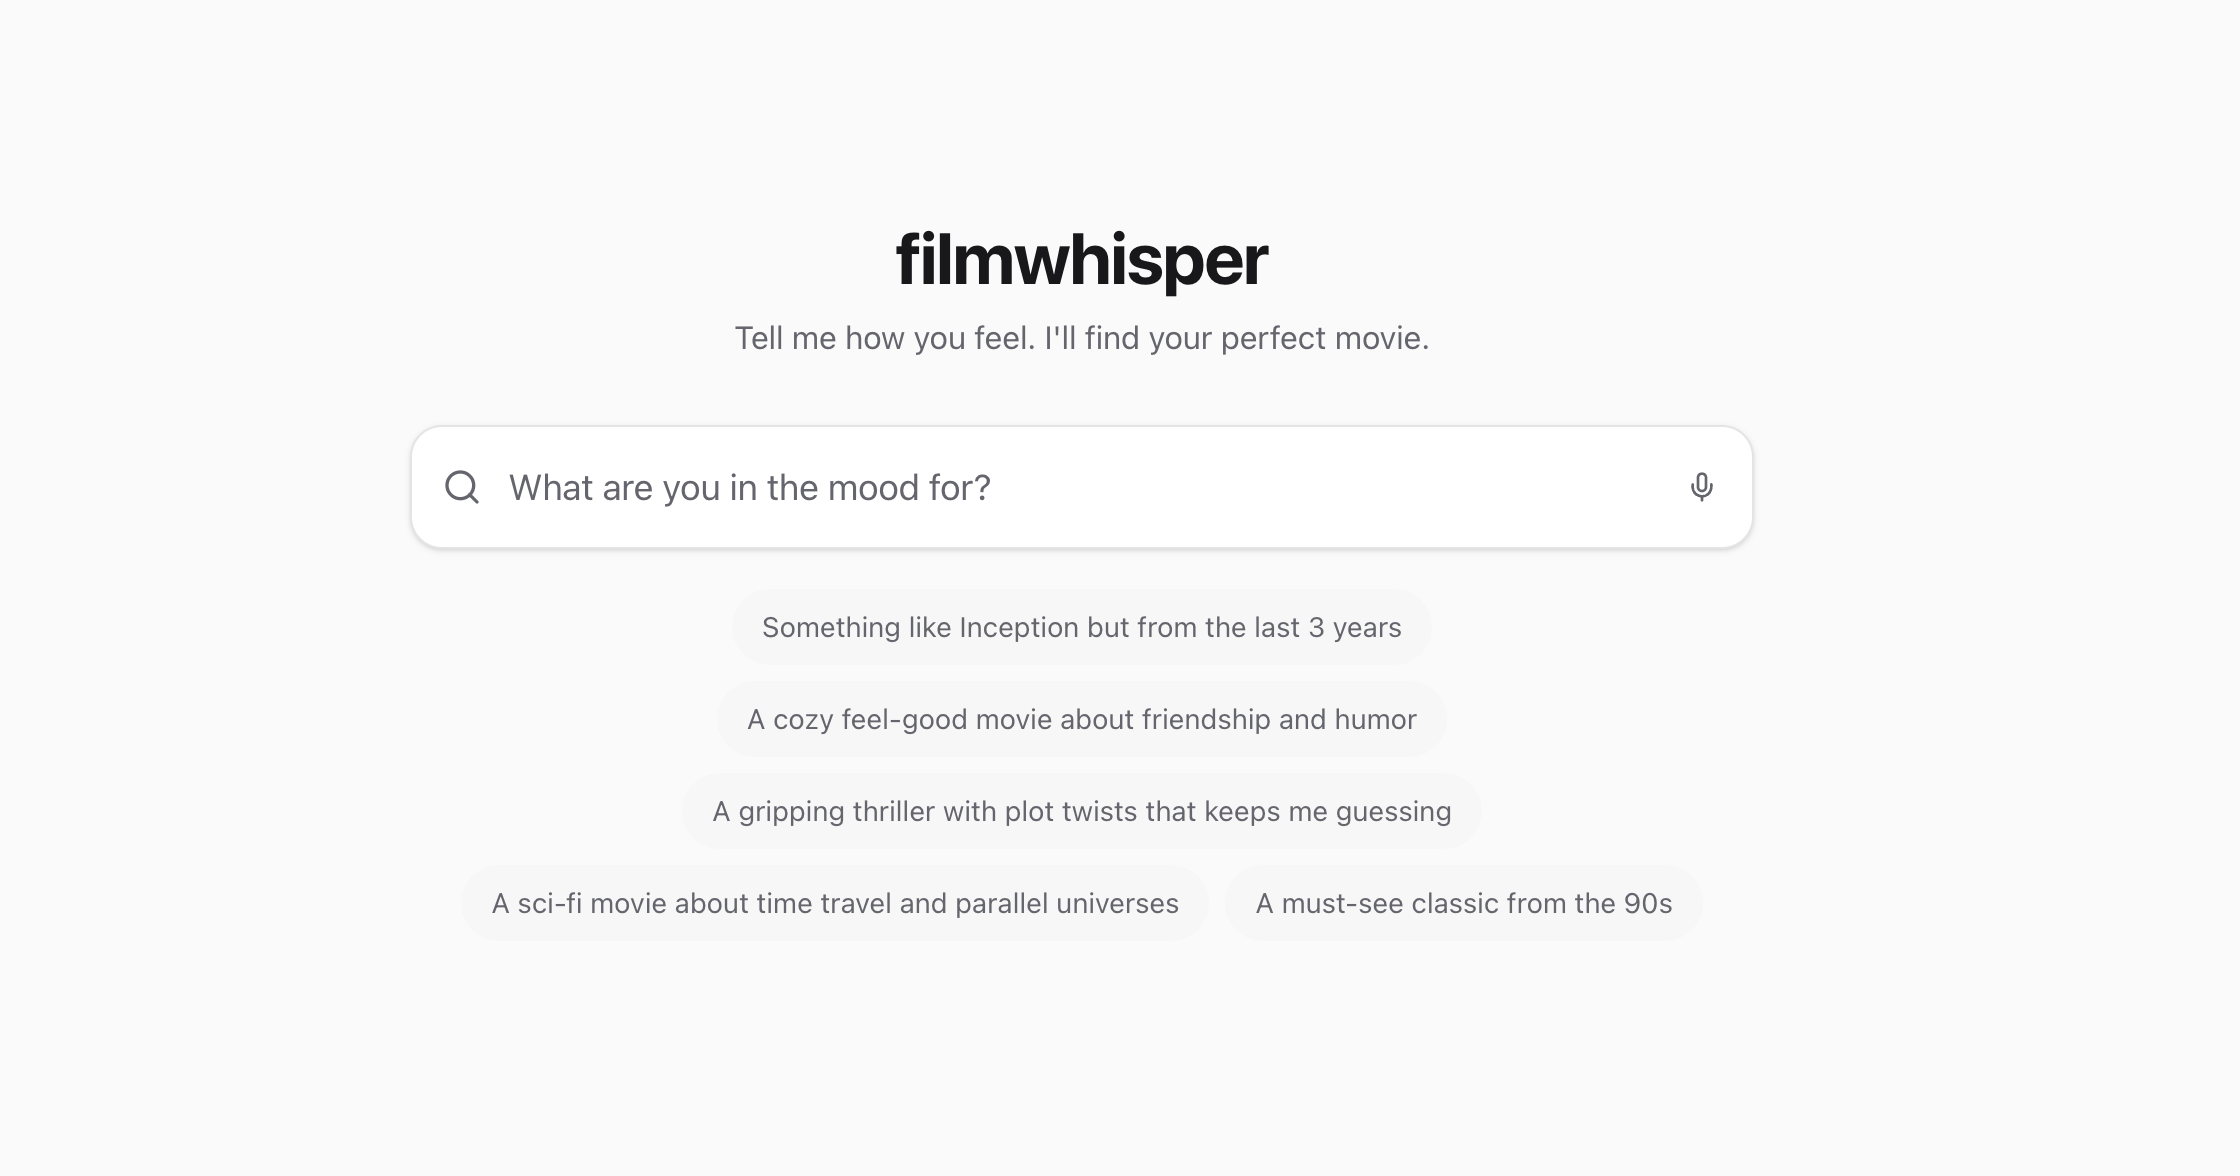Choose the must-see 90s classic suggestion

click(1463, 903)
